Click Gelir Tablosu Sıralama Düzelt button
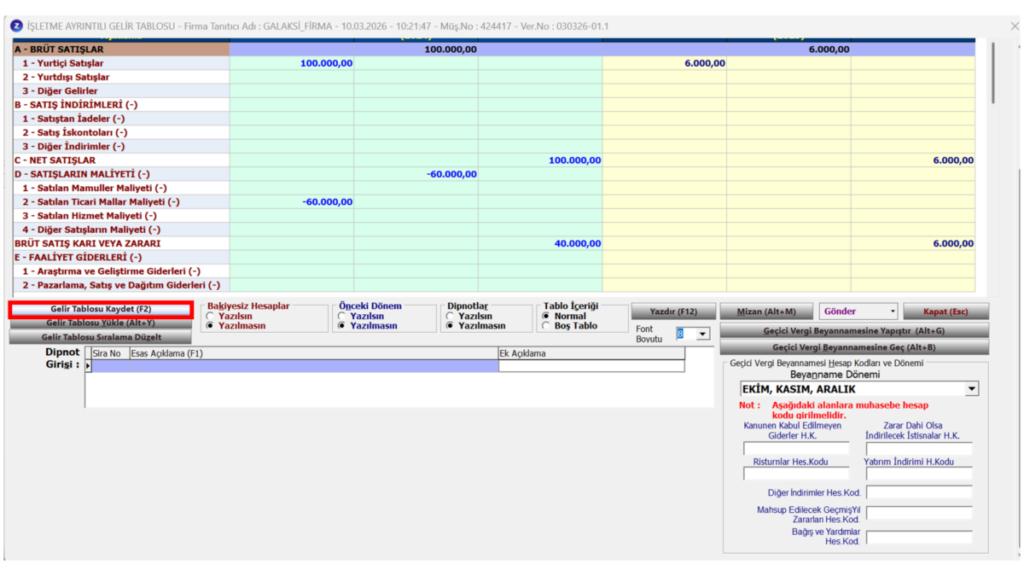The width and height of the screenshot is (1024, 576). 101,337
